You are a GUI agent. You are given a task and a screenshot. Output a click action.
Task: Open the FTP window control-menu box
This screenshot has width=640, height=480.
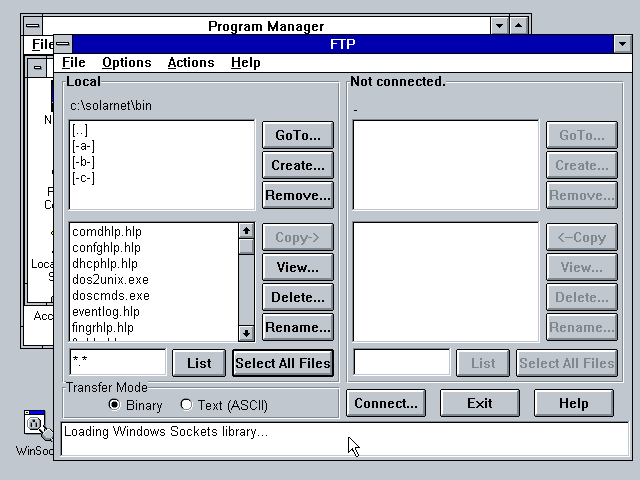(63, 44)
